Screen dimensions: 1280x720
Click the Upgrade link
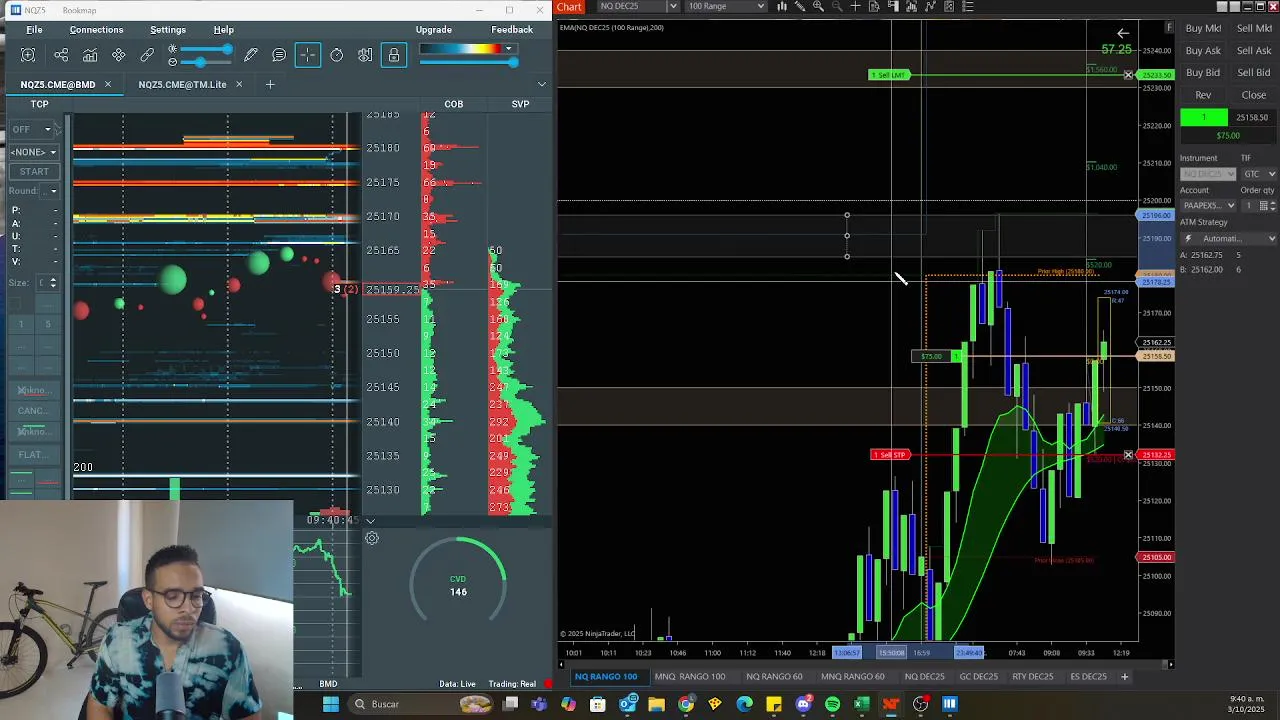434,30
